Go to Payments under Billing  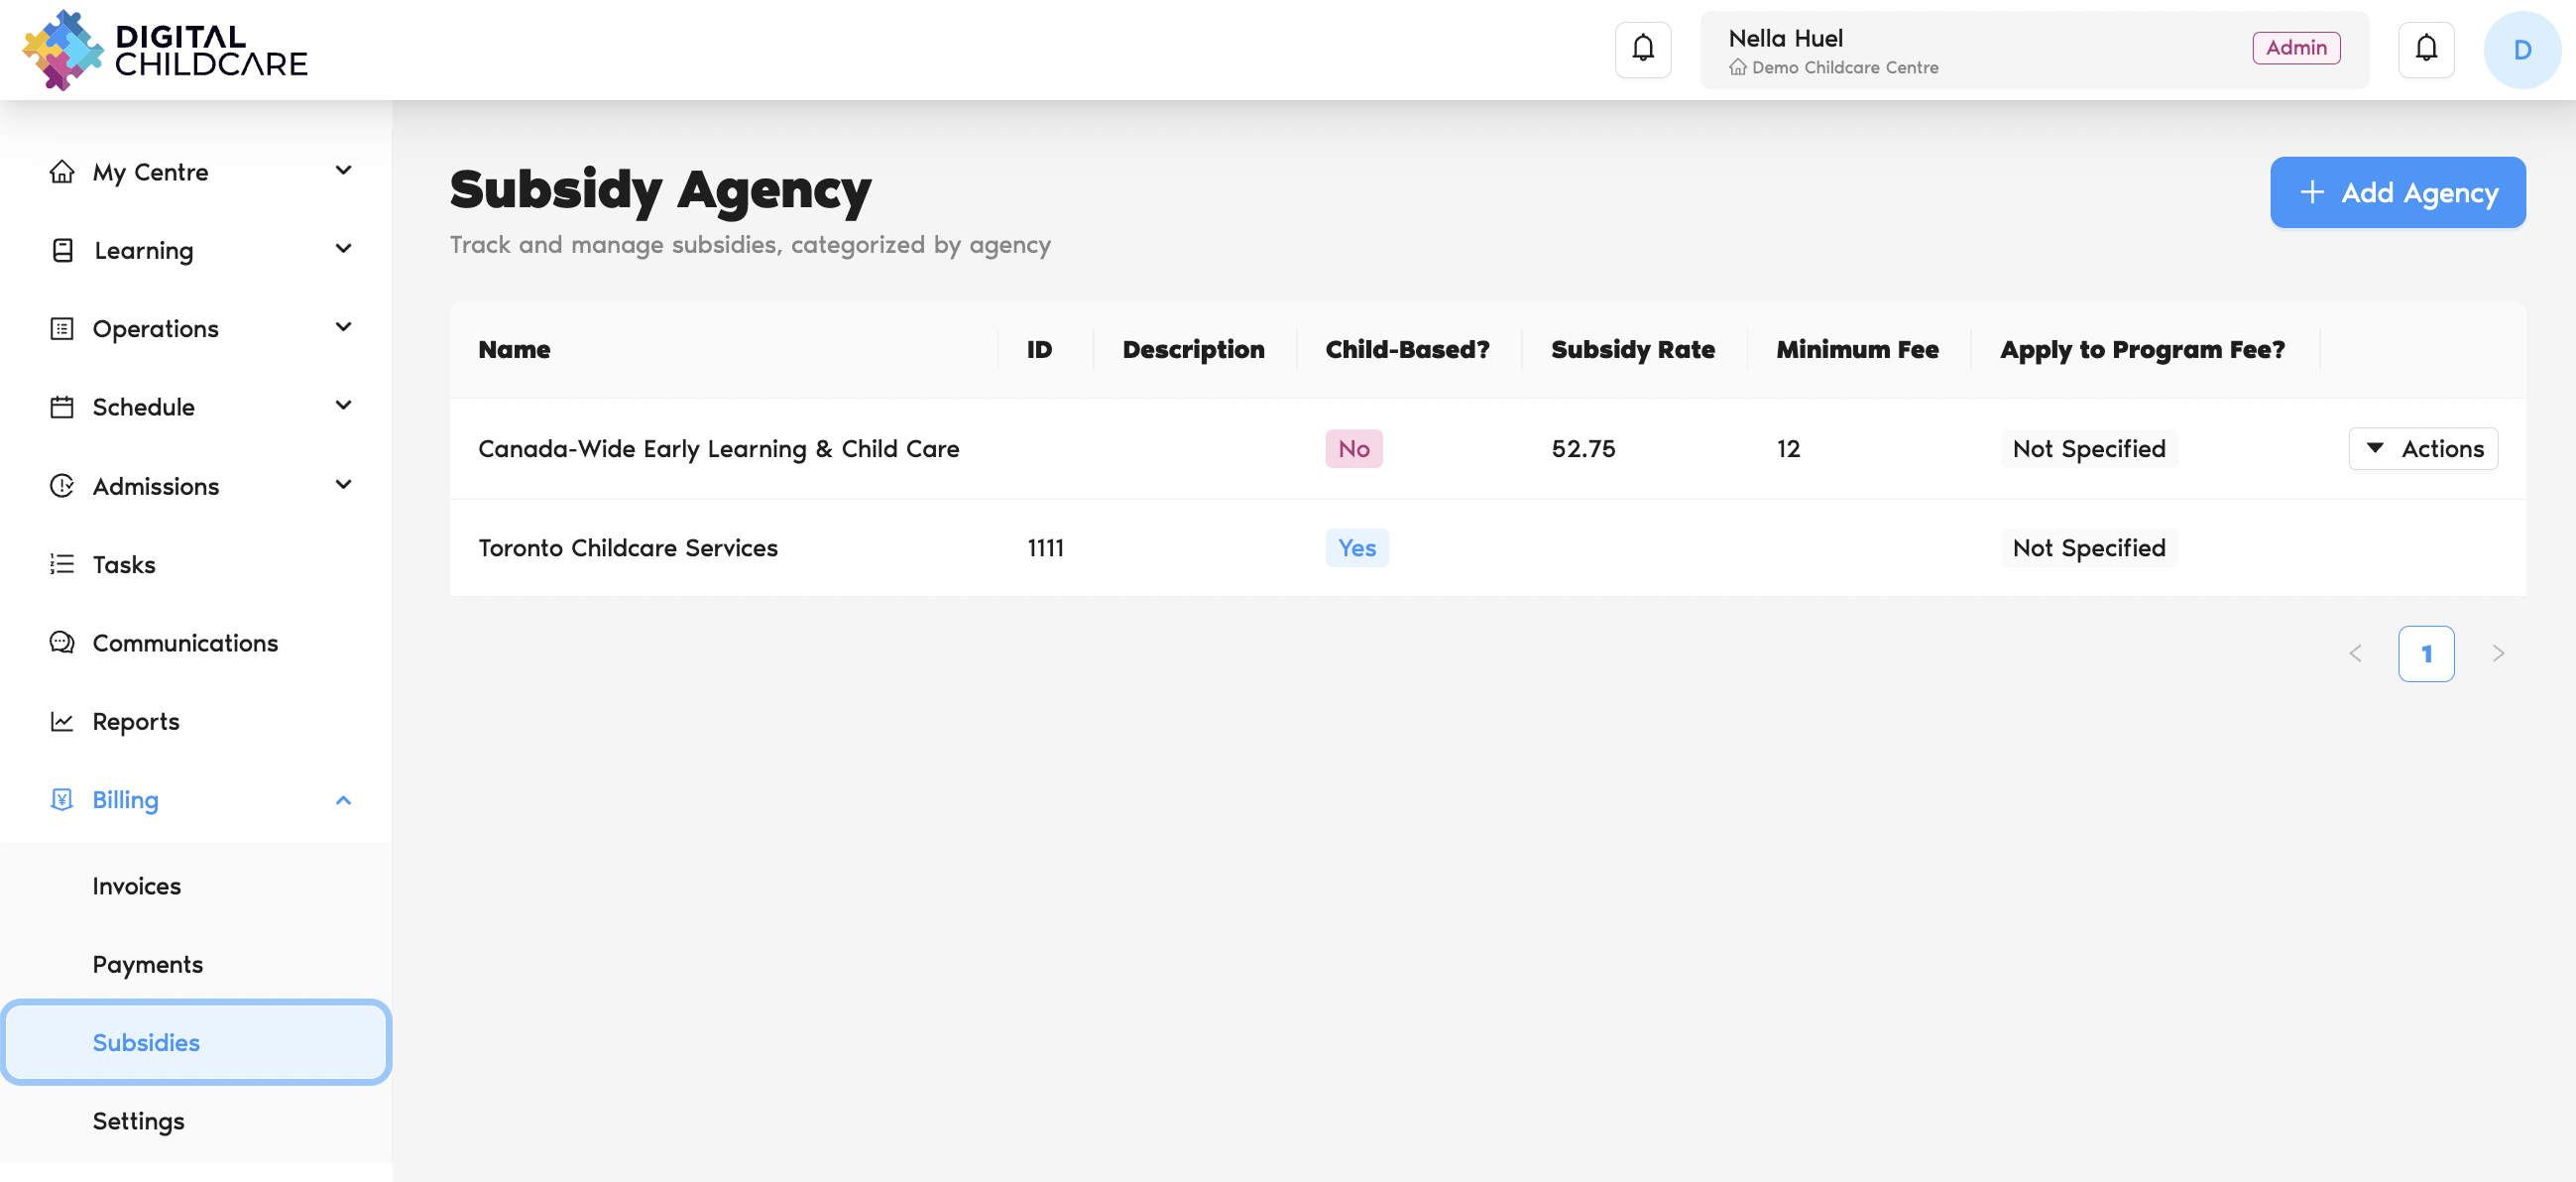(148, 964)
